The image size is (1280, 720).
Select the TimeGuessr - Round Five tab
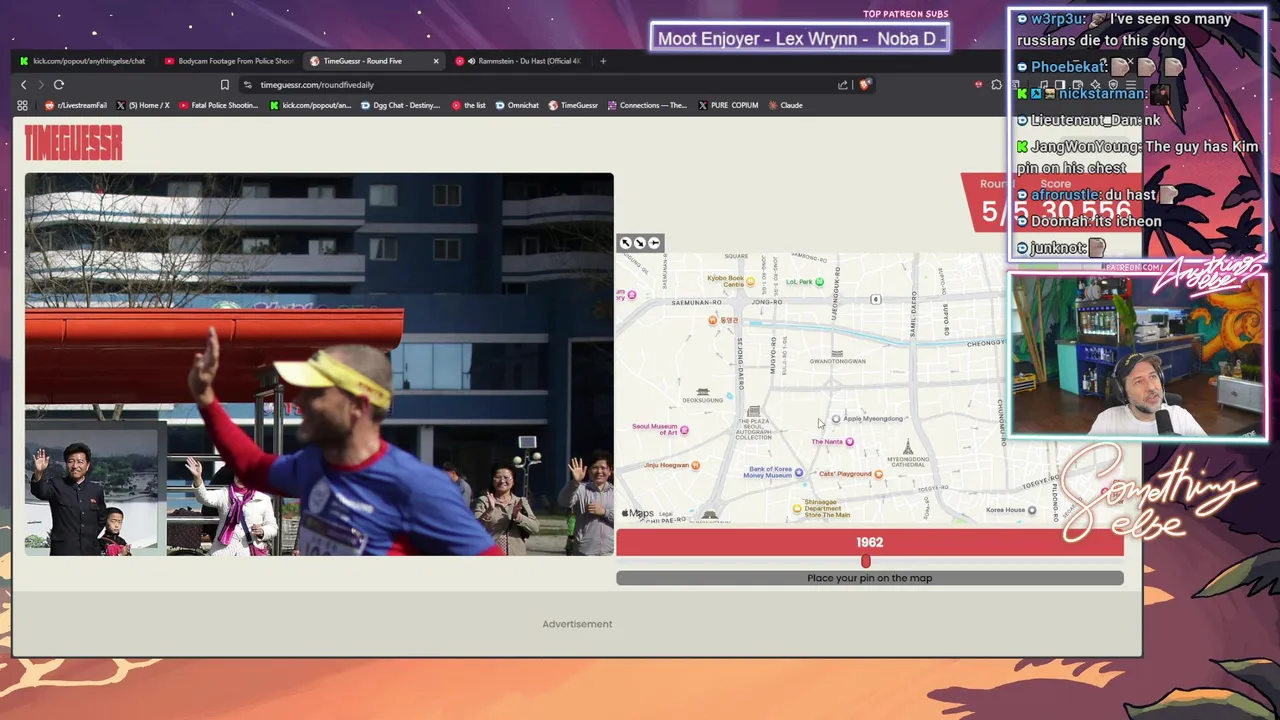click(x=374, y=61)
